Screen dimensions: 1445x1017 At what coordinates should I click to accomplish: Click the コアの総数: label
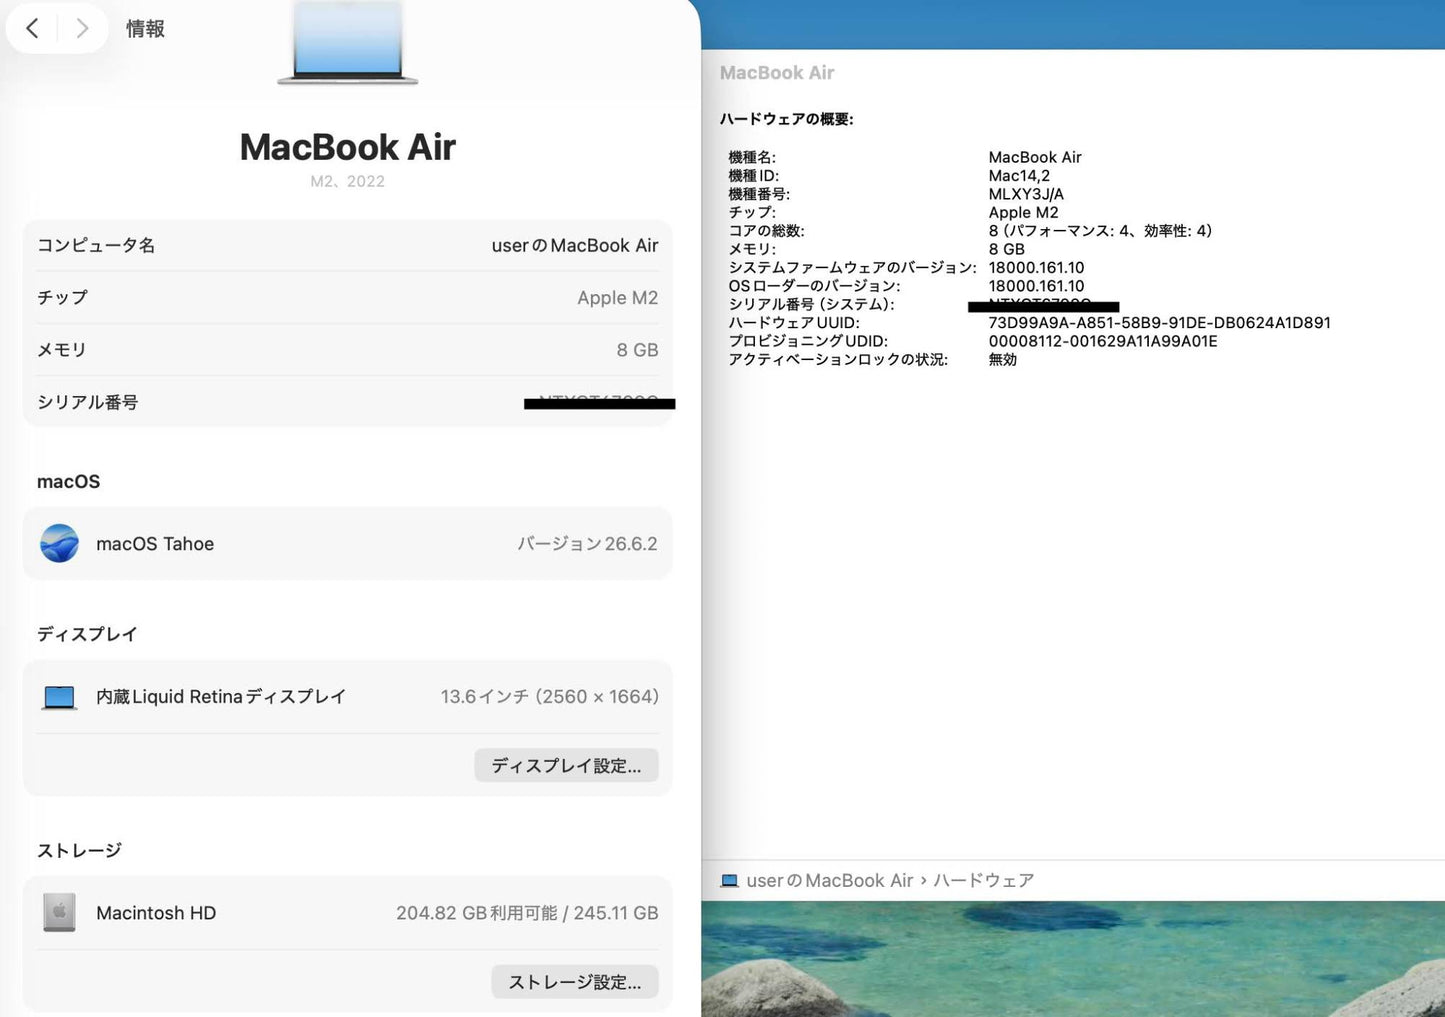pyautogui.click(x=766, y=231)
